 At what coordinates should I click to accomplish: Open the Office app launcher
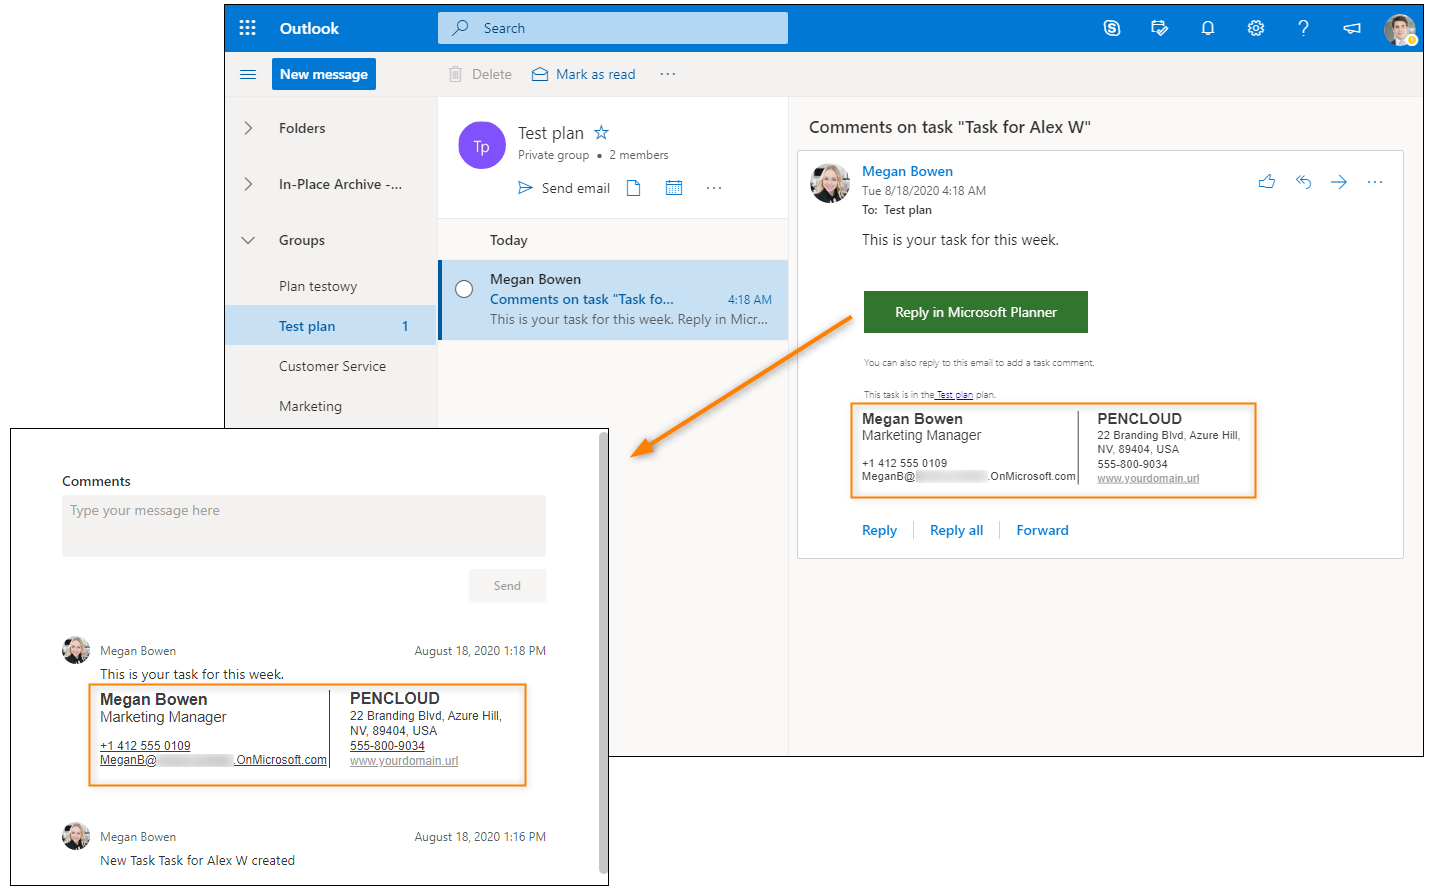(247, 27)
